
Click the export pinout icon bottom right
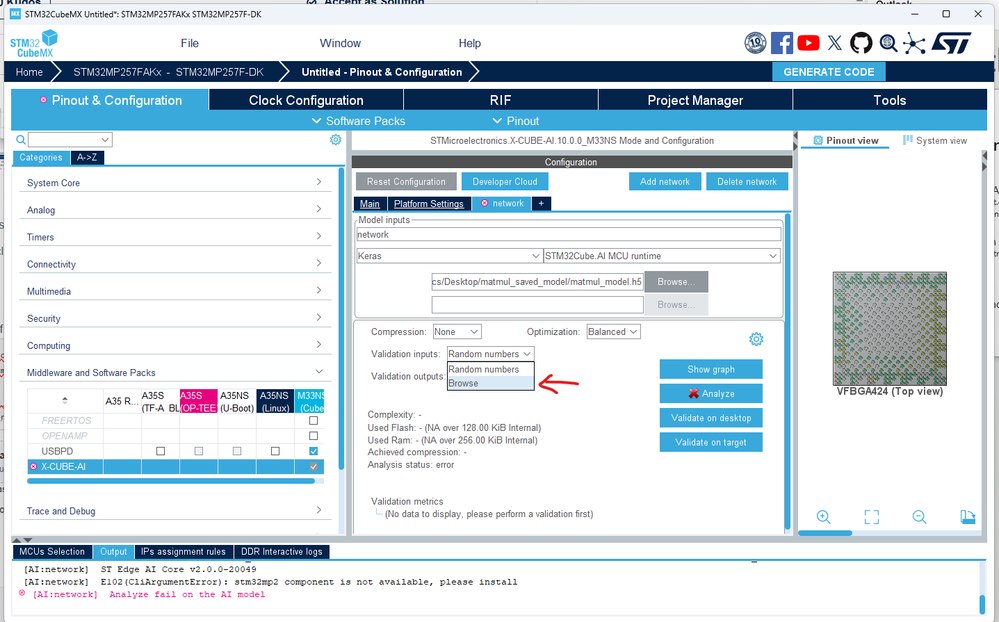click(x=968, y=517)
